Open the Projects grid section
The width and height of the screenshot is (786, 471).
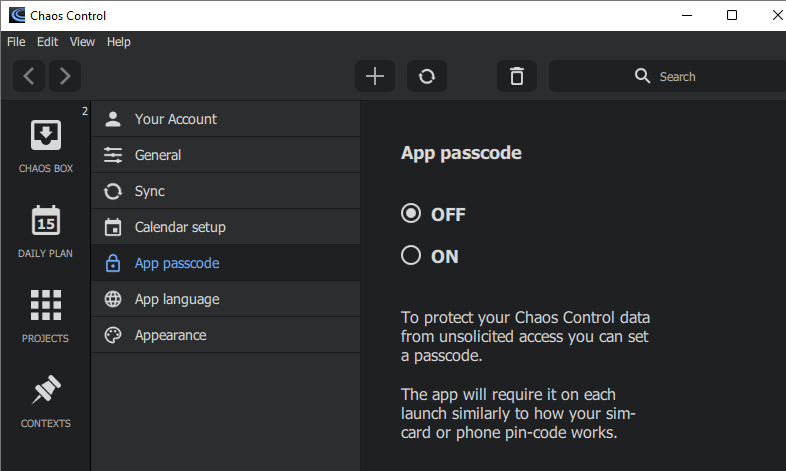point(46,316)
